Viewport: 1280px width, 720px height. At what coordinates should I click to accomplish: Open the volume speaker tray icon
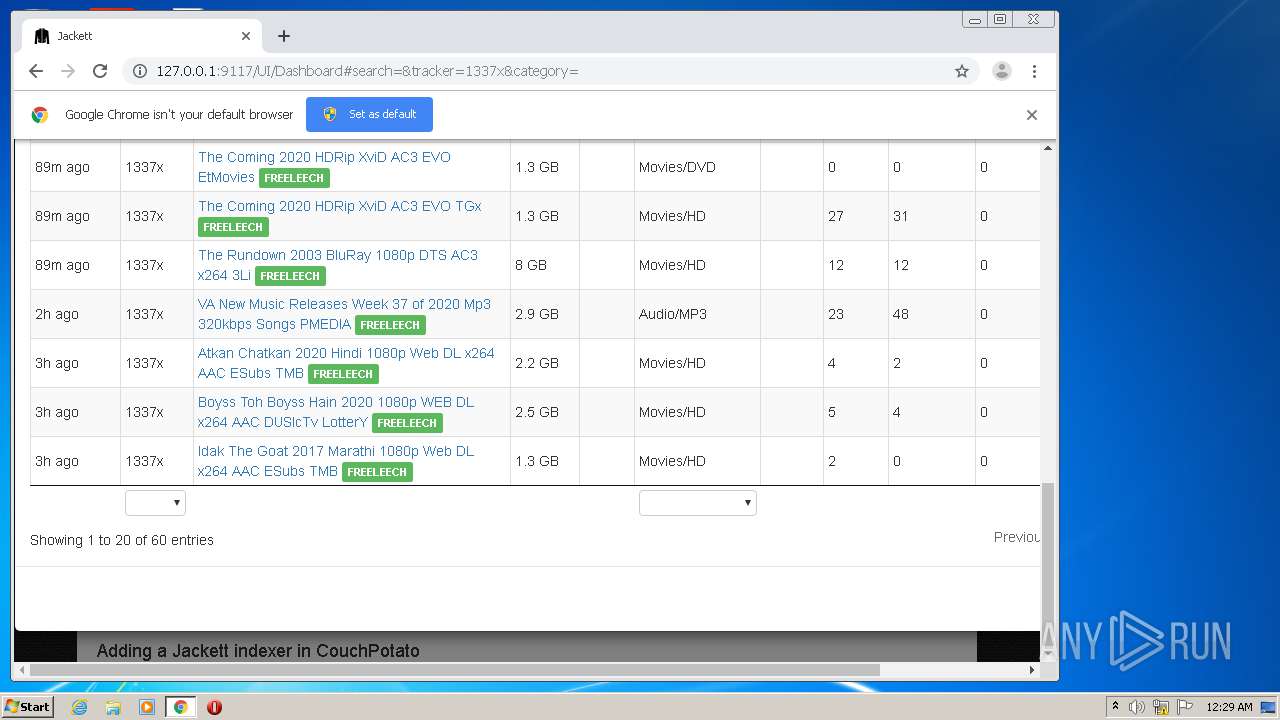[1137, 707]
